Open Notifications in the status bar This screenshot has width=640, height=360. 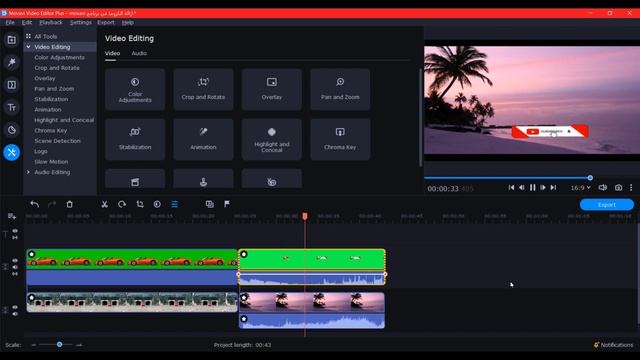[x=613, y=345]
